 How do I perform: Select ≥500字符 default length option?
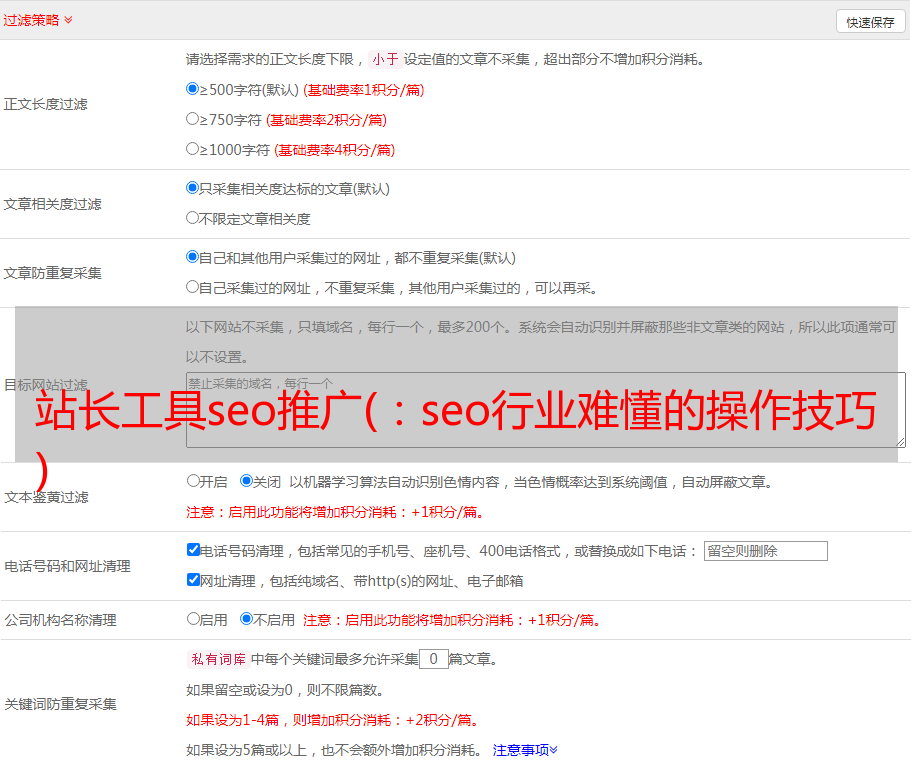pyautogui.click(x=193, y=89)
